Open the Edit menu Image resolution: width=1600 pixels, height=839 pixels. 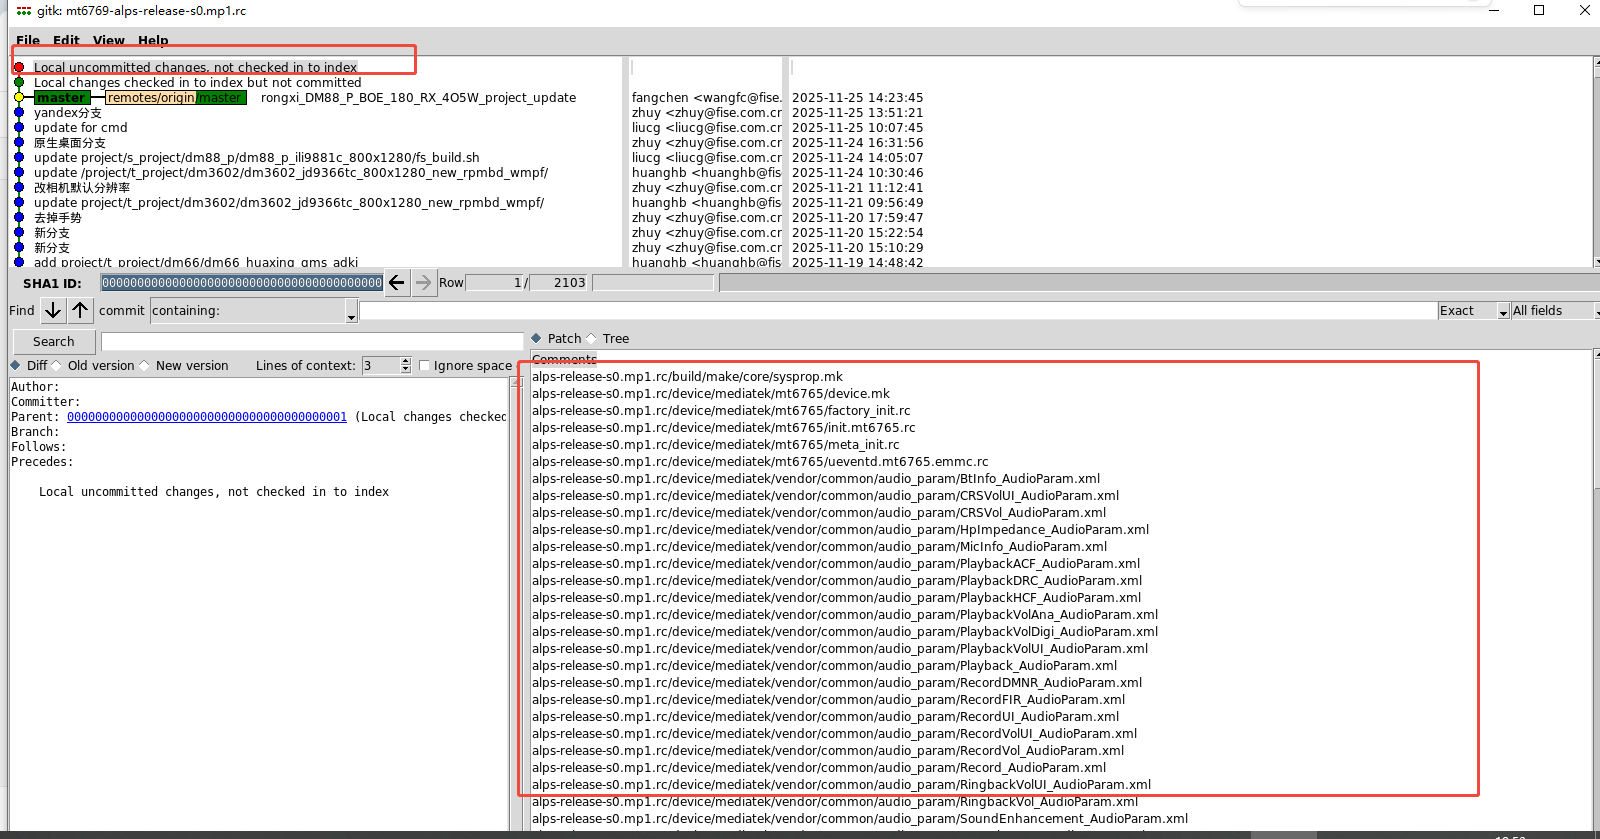[x=66, y=41]
